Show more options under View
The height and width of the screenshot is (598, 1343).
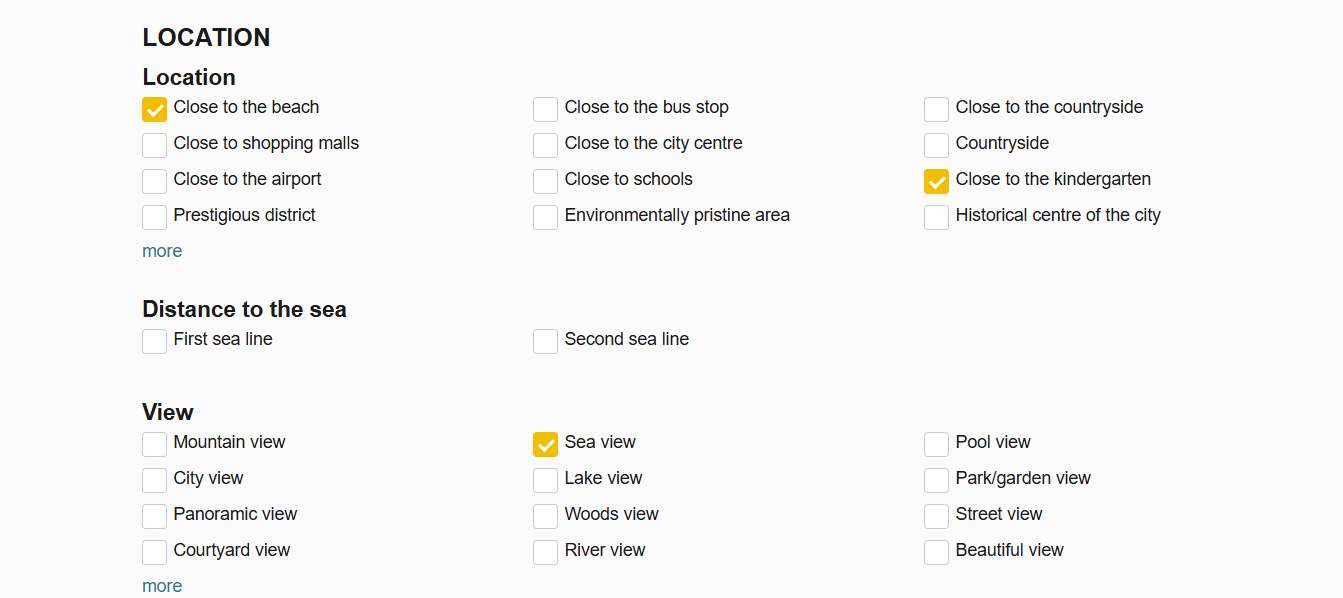[x=162, y=586]
